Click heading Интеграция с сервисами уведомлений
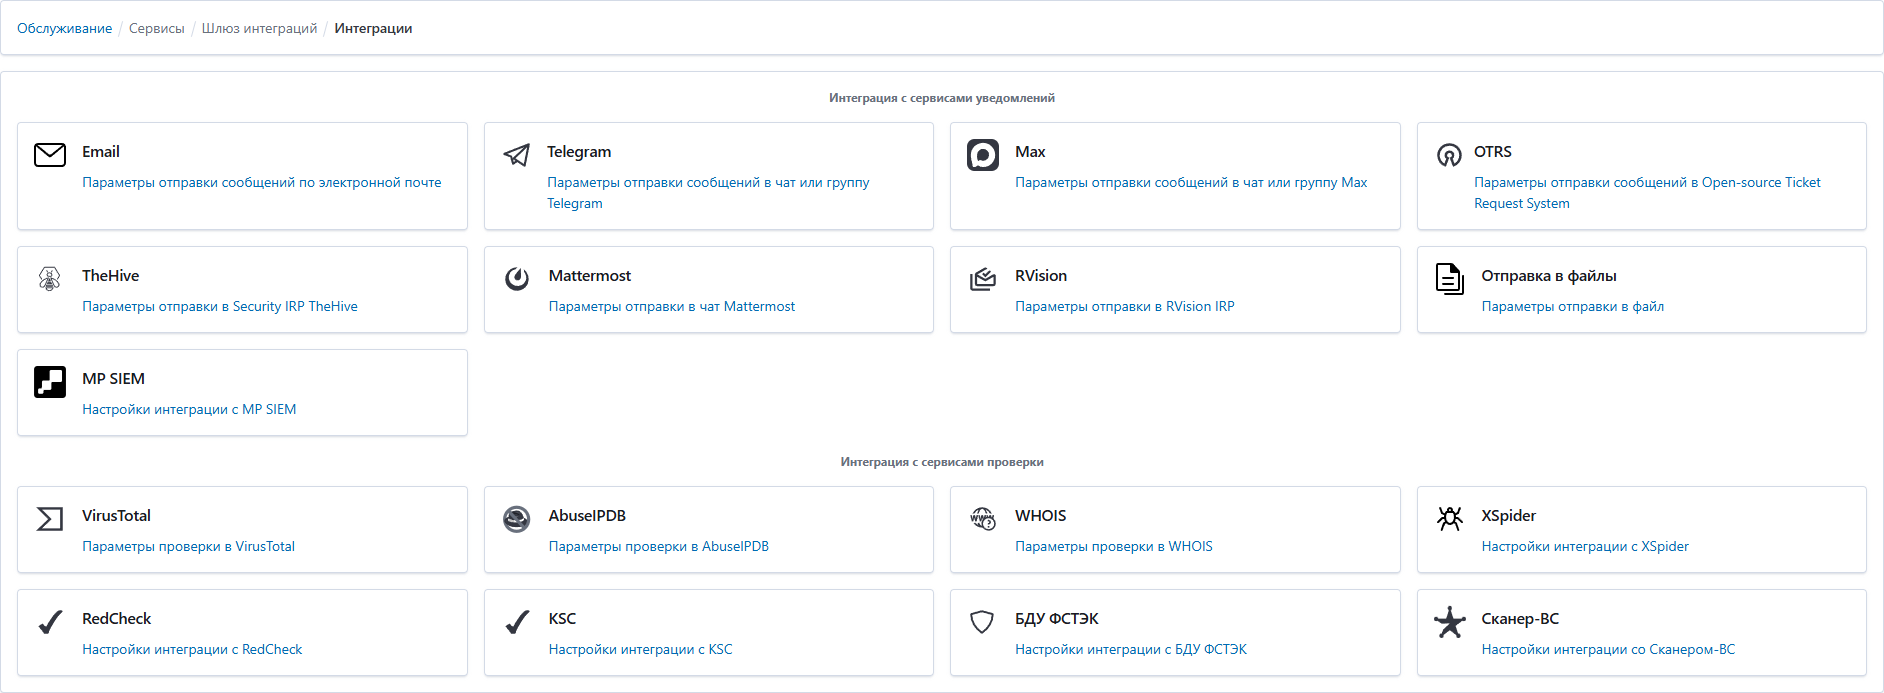1884x693 pixels. (x=942, y=98)
